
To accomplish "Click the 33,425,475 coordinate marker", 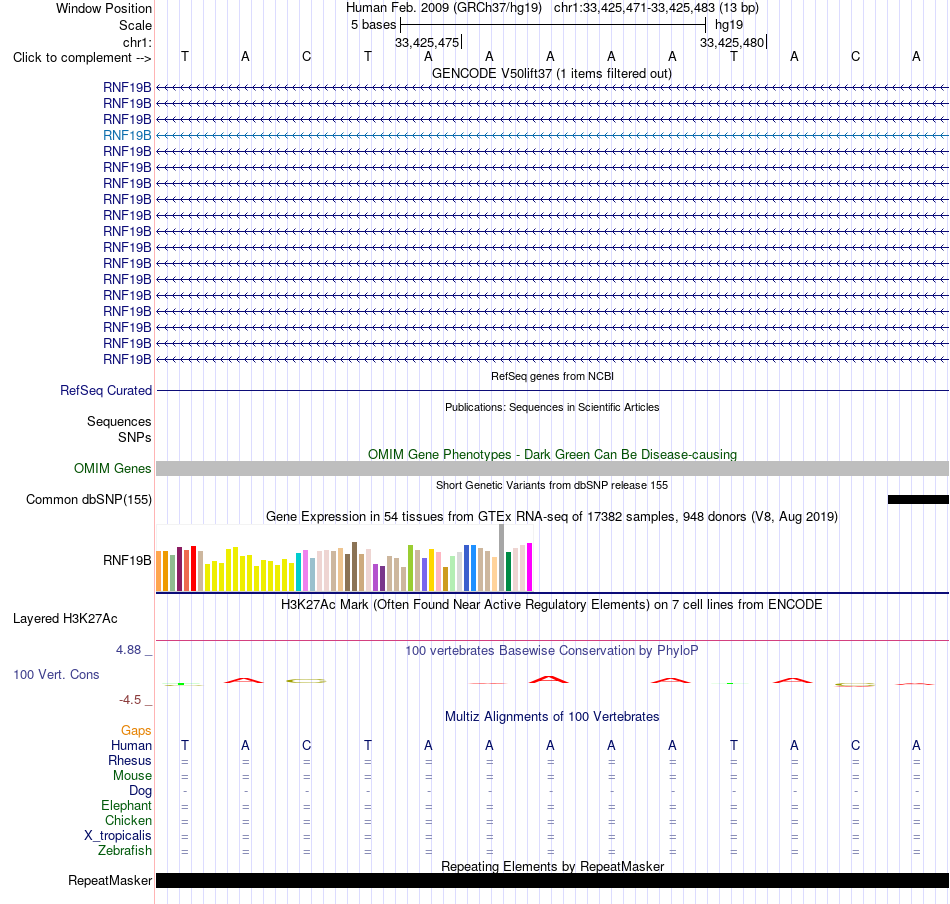I will tap(427, 42).
